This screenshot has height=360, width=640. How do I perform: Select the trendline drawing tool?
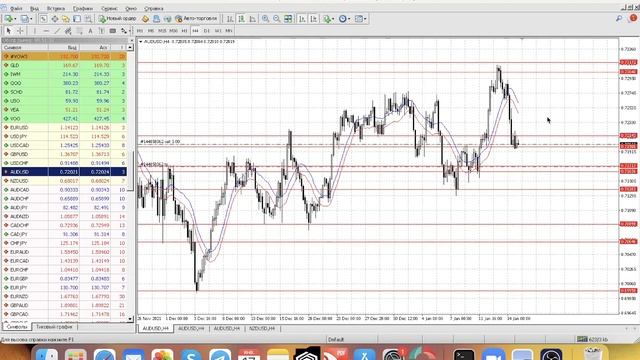(57, 31)
